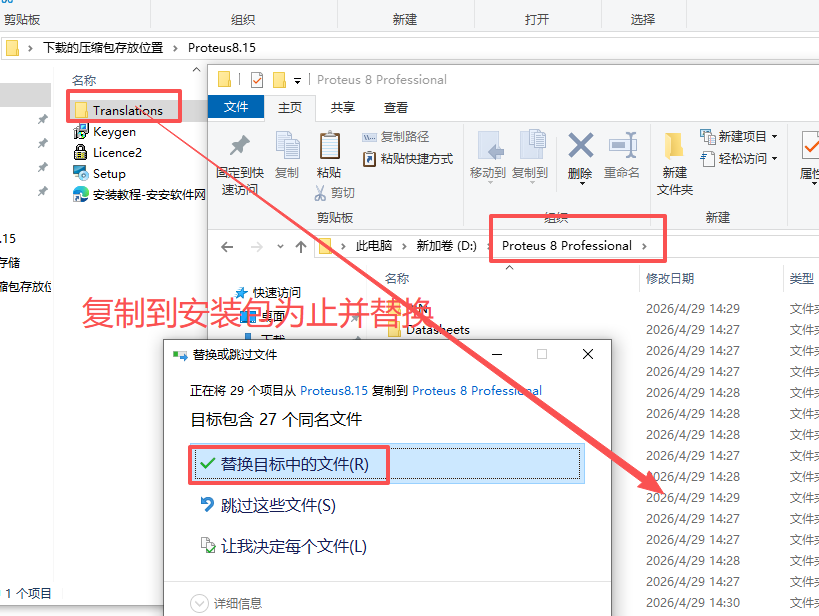Click the Back navigation arrow
The height and width of the screenshot is (616, 819).
pos(227,247)
